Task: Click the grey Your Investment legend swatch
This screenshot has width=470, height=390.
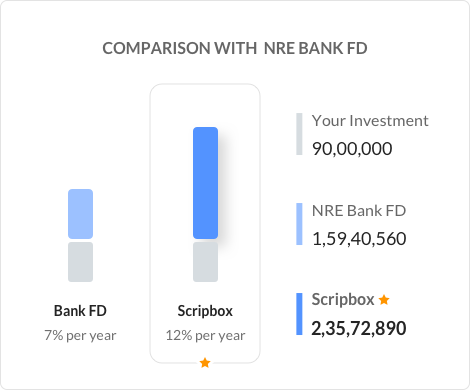Action: pos(299,134)
